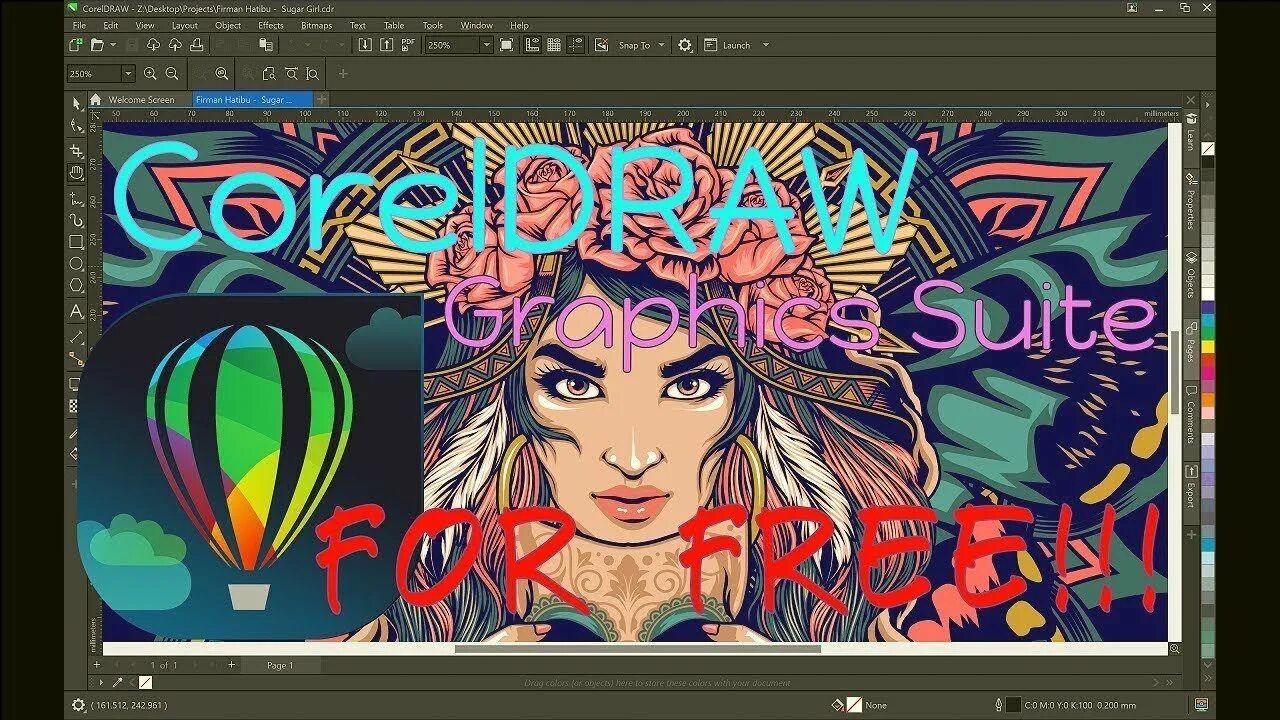Open the Layout menu
Screen dimensions: 1280x720
(x=184, y=25)
